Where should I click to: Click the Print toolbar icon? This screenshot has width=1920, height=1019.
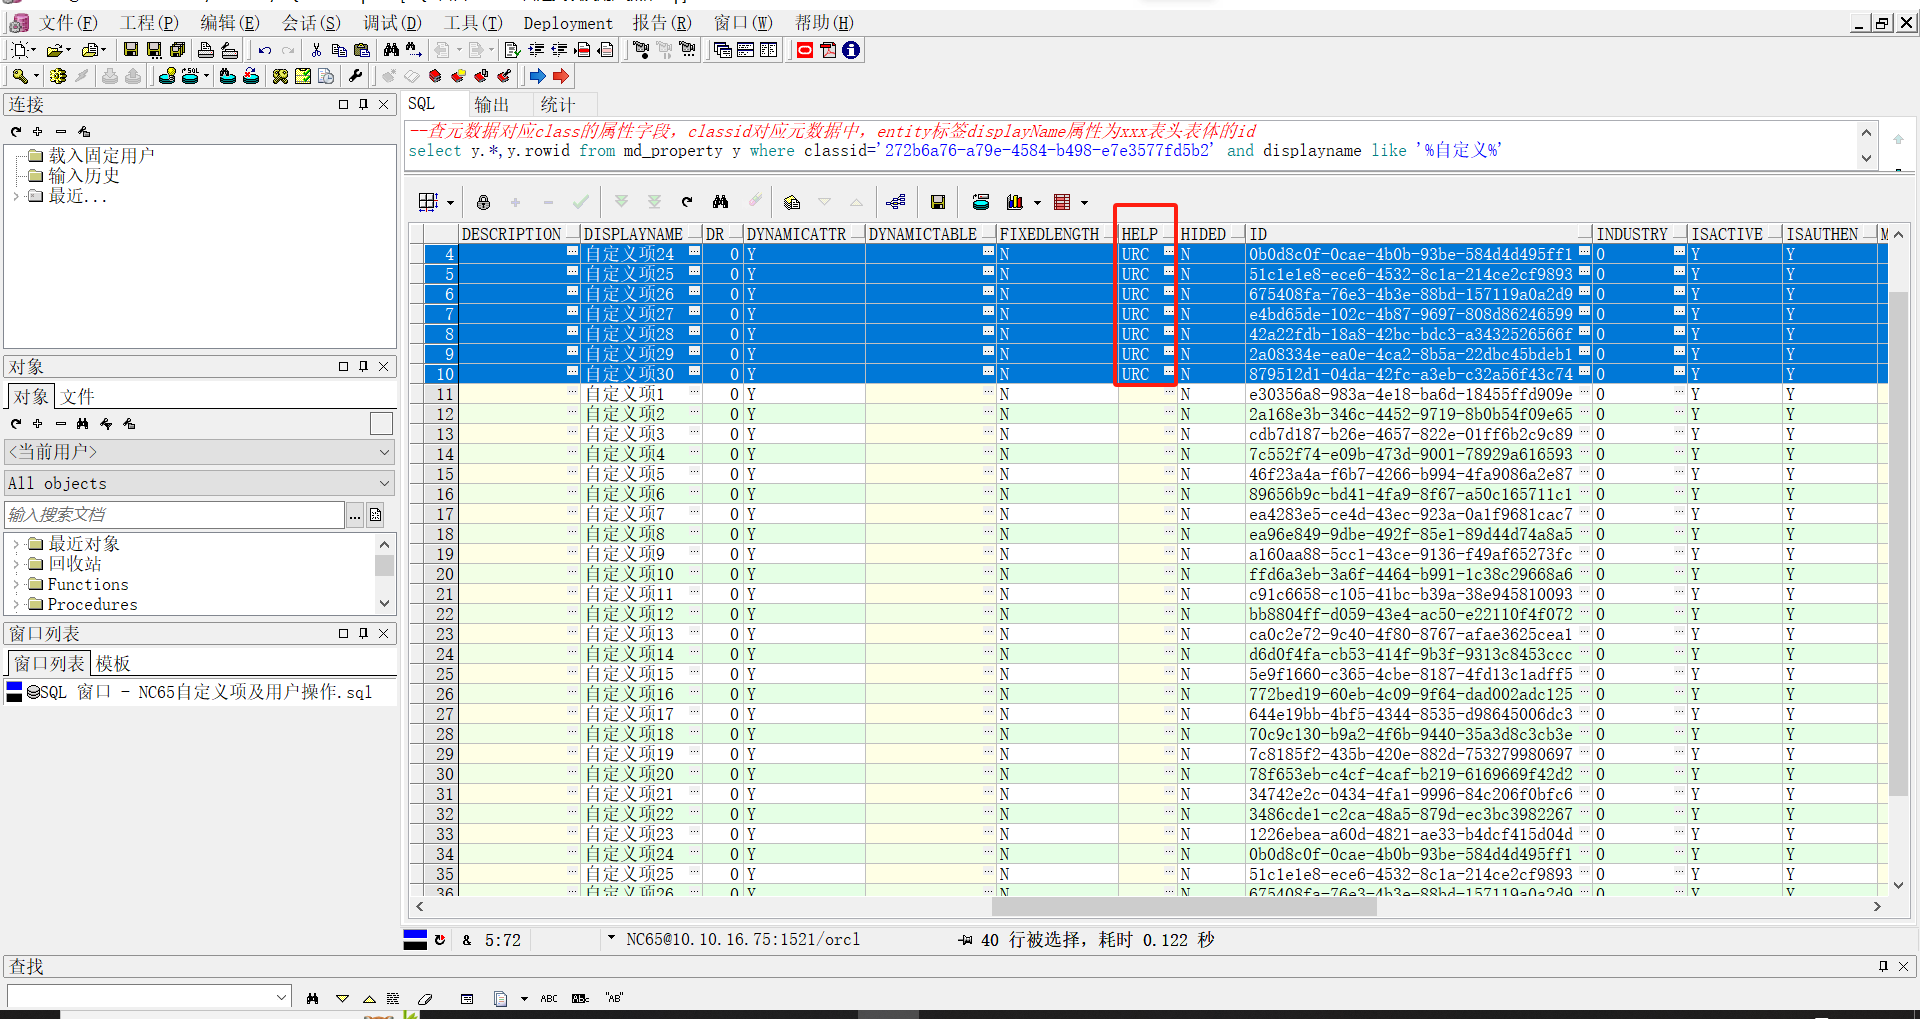click(205, 50)
